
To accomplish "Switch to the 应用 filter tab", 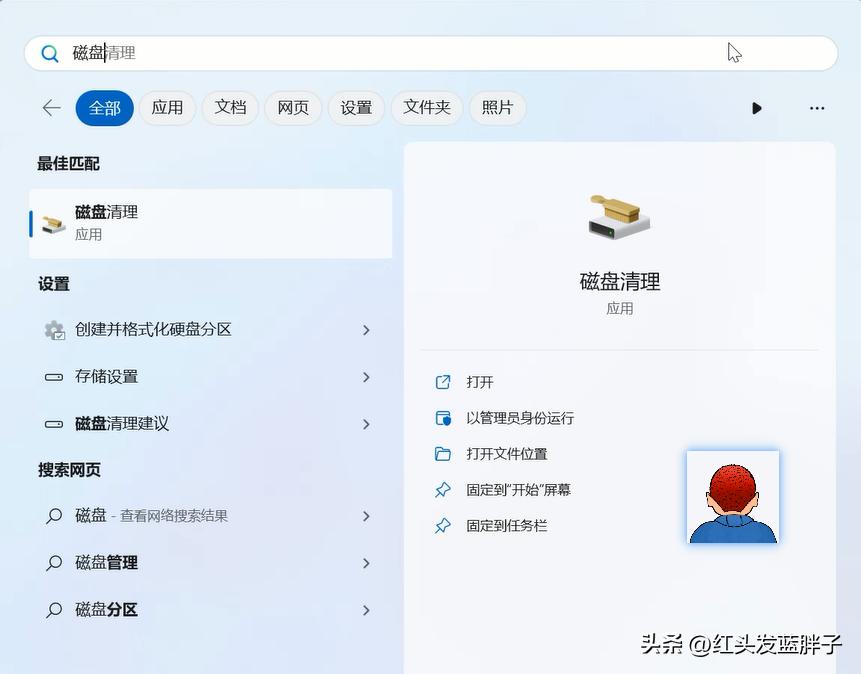I will tap(167, 108).
